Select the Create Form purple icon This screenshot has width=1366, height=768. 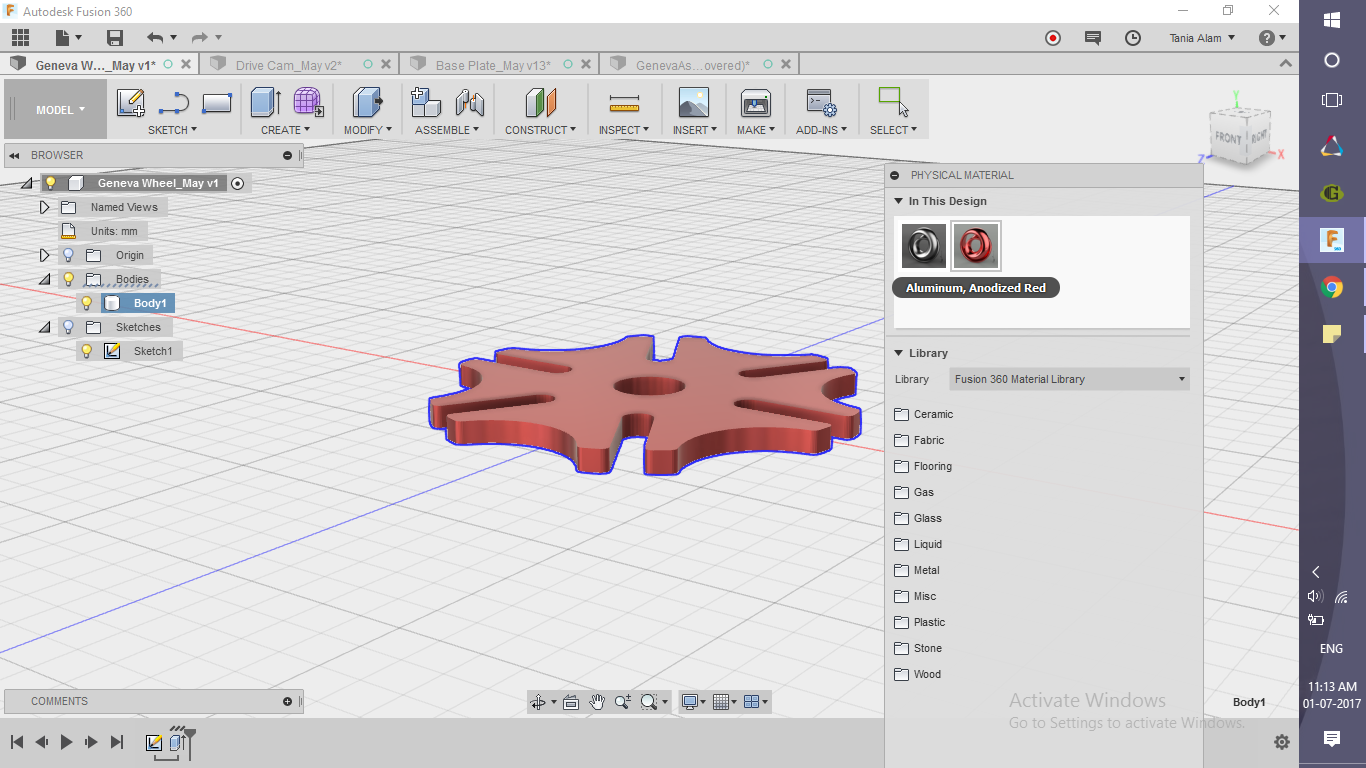(308, 102)
